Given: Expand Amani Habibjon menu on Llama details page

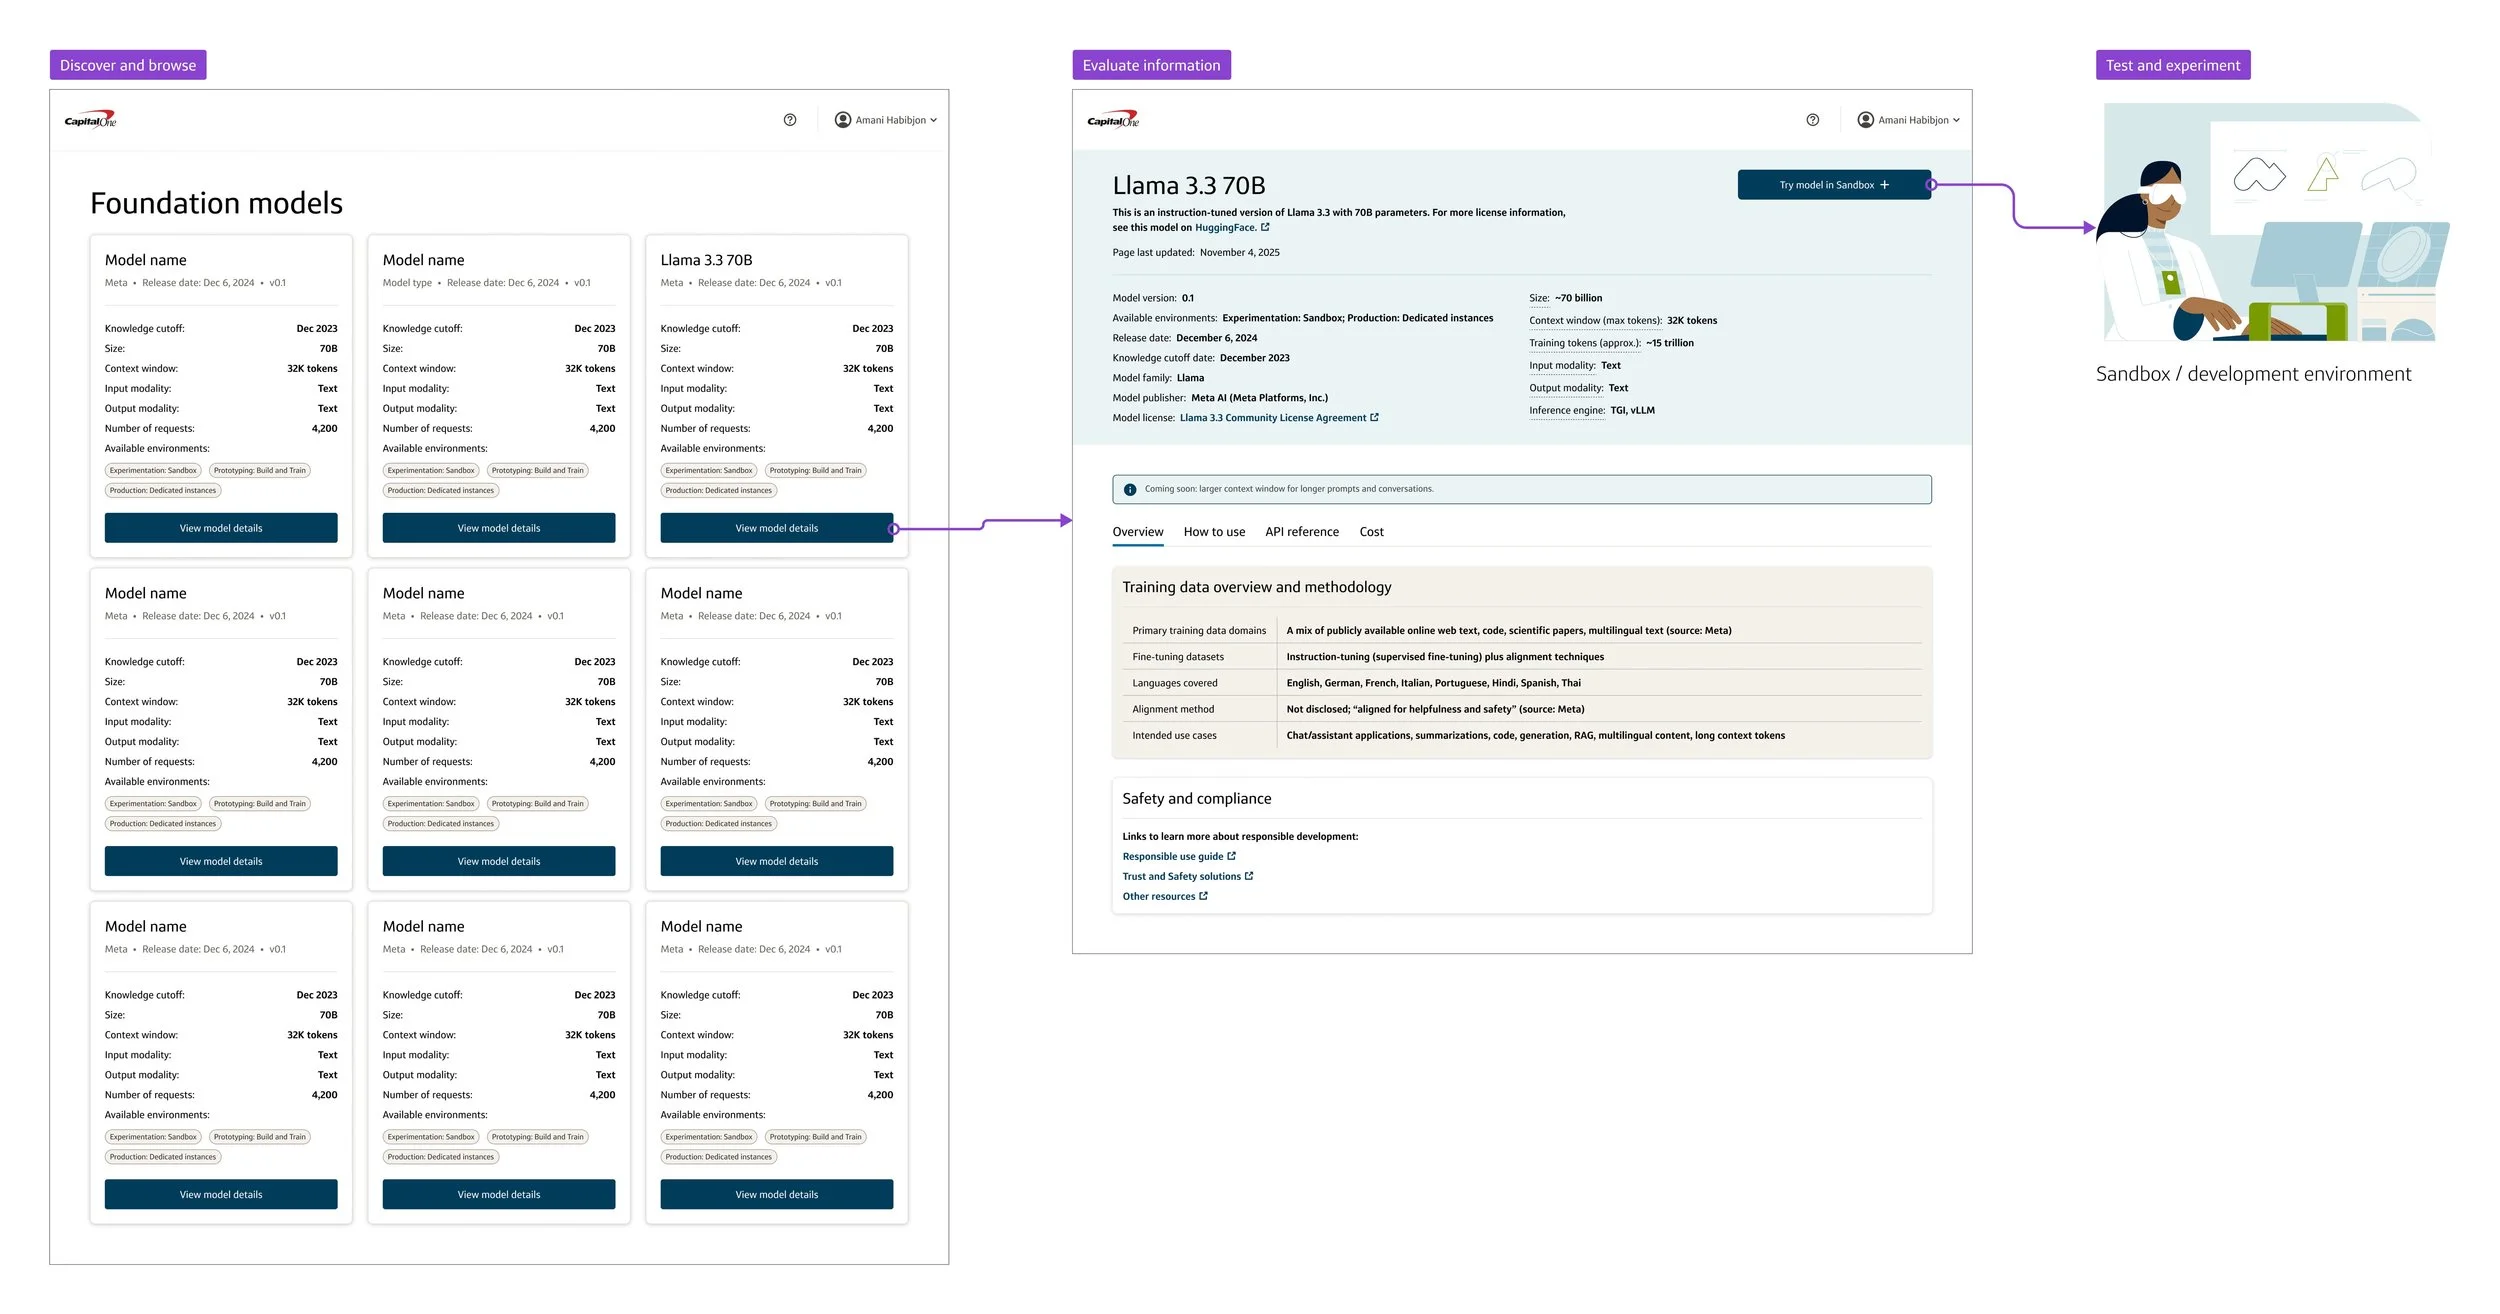Looking at the screenshot, I should point(1956,120).
